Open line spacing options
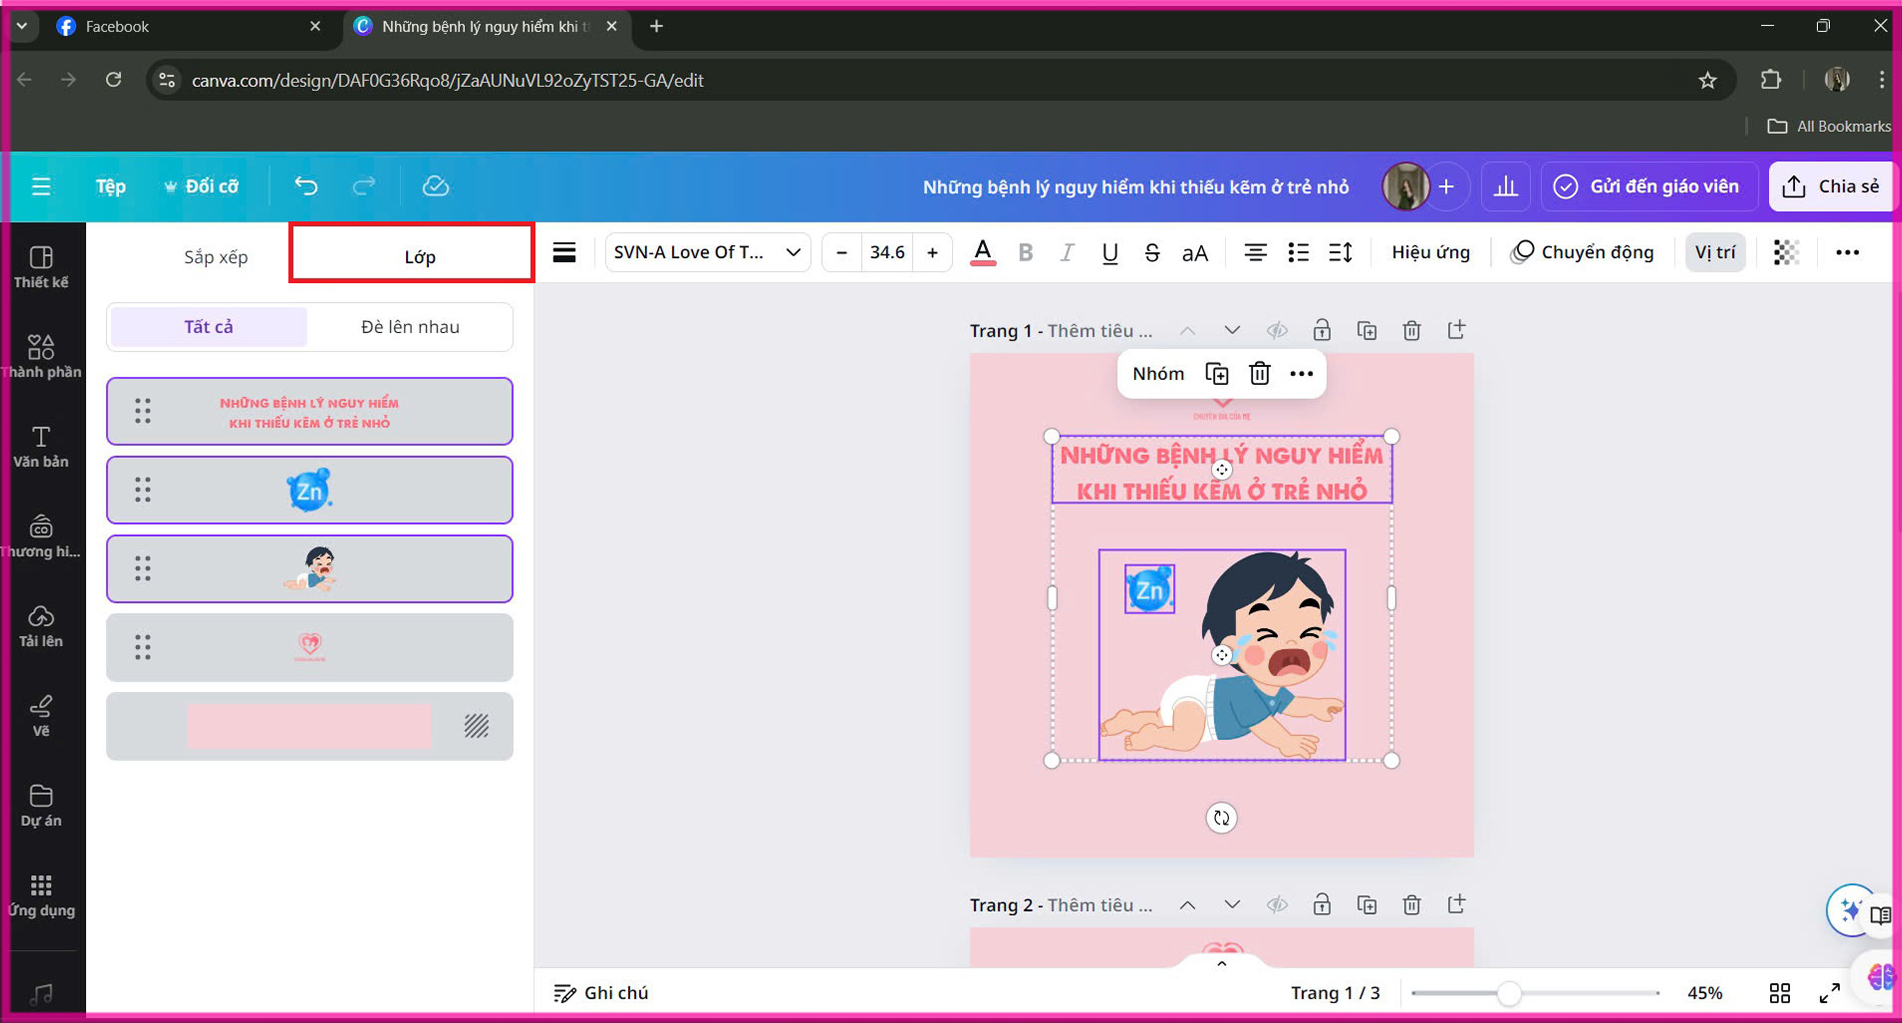Screen dimensions: 1902x1023 click(1341, 253)
